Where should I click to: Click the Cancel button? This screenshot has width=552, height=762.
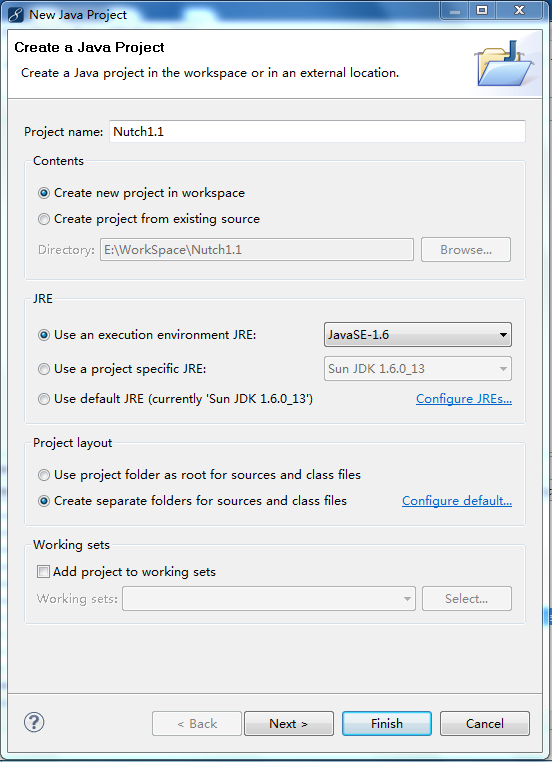coord(484,724)
